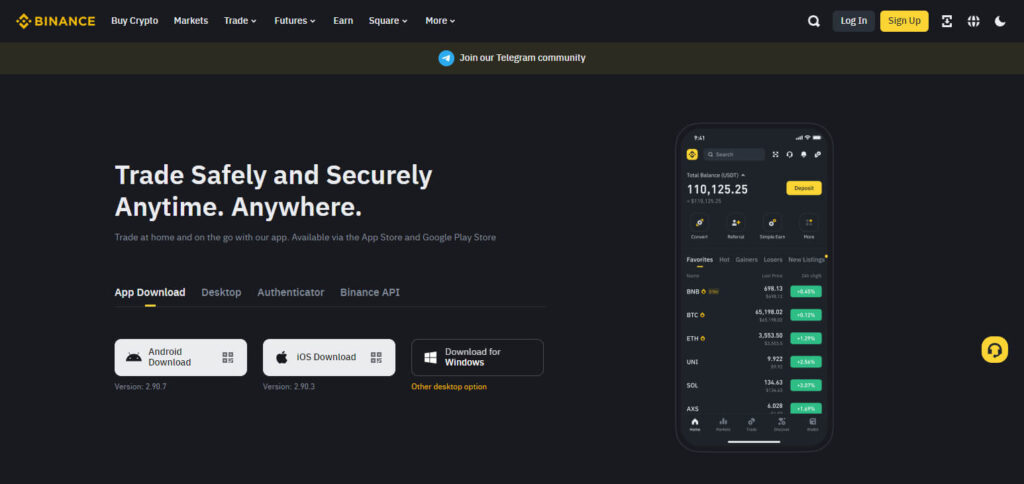Switch to the Binance API tab
The height and width of the screenshot is (484, 1024).
tap(370, 293)
